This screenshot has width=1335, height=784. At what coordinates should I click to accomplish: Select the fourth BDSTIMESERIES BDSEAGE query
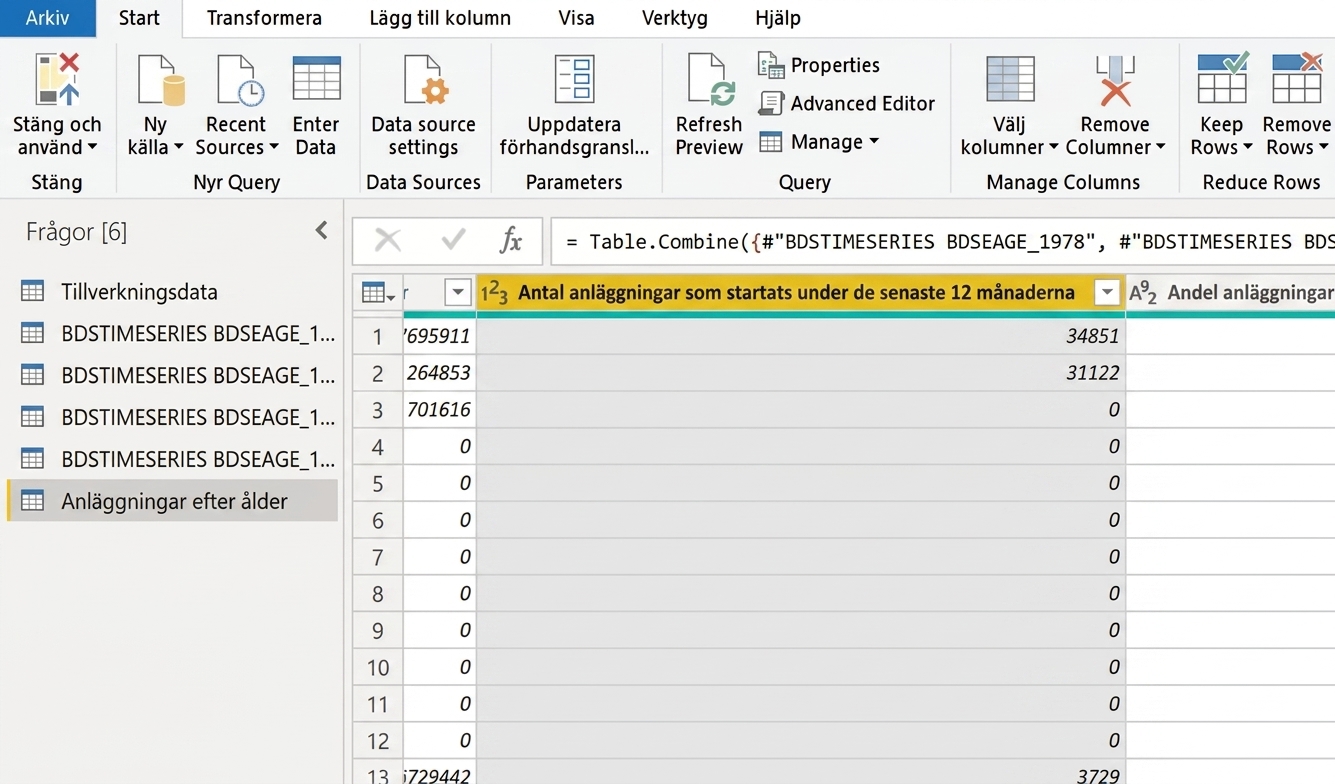tap(172, 459)
